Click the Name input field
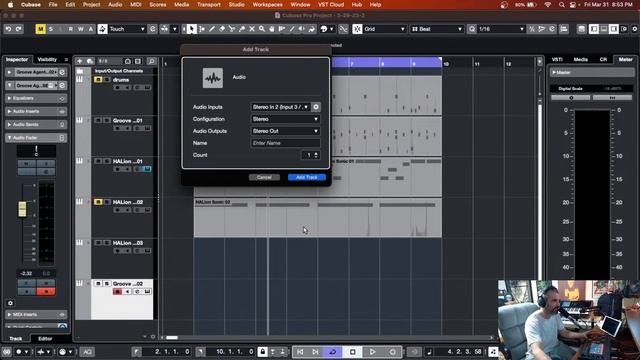Image resolution: width=640 pixels, height=360 pixels. pos(285,143)
